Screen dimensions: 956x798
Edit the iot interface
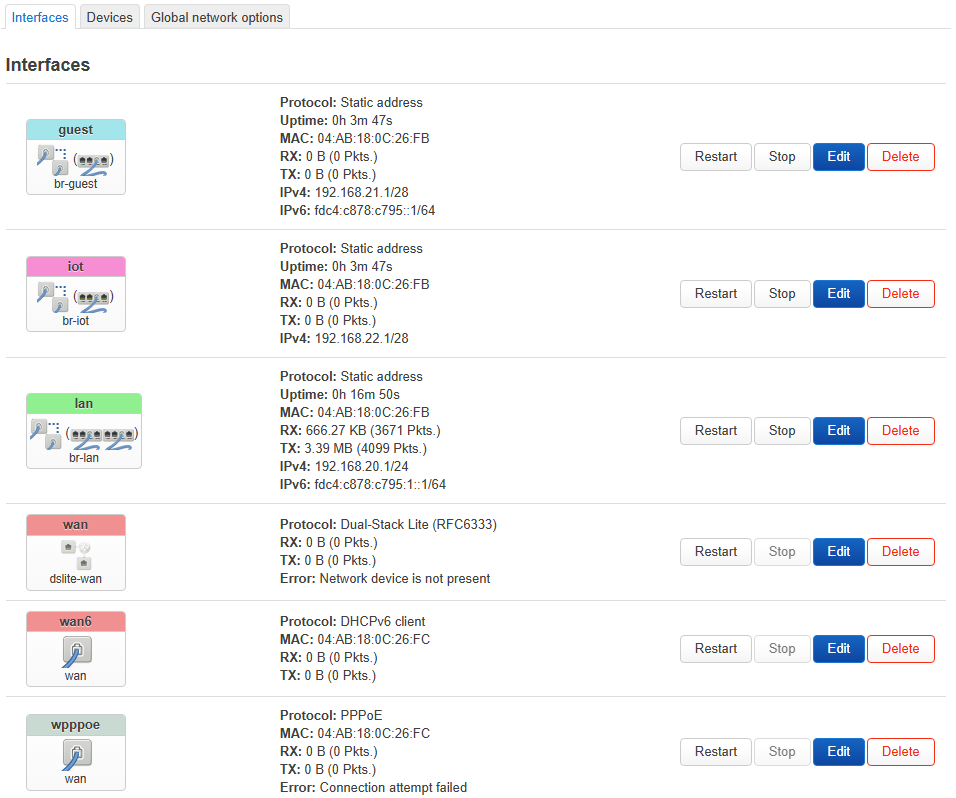[x=839, y=294]
